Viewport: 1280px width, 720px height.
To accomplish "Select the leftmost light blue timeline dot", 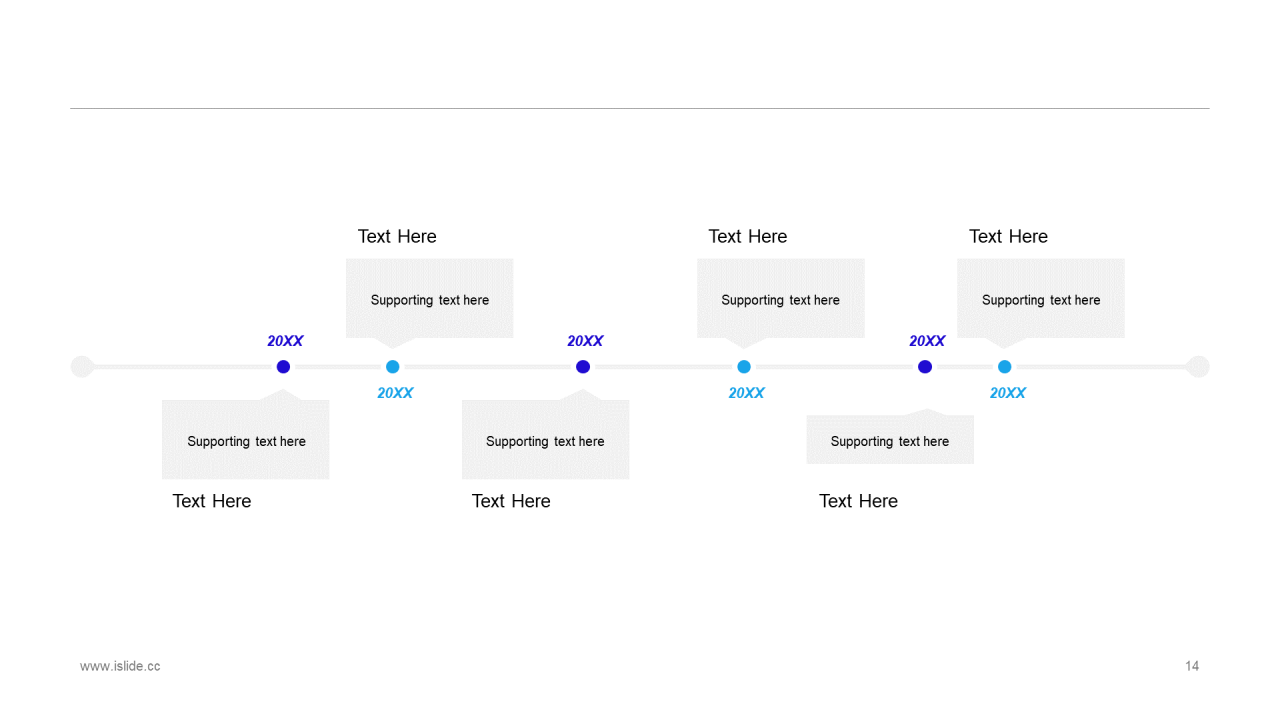I will pyautogui.click(x=393, y=367).
